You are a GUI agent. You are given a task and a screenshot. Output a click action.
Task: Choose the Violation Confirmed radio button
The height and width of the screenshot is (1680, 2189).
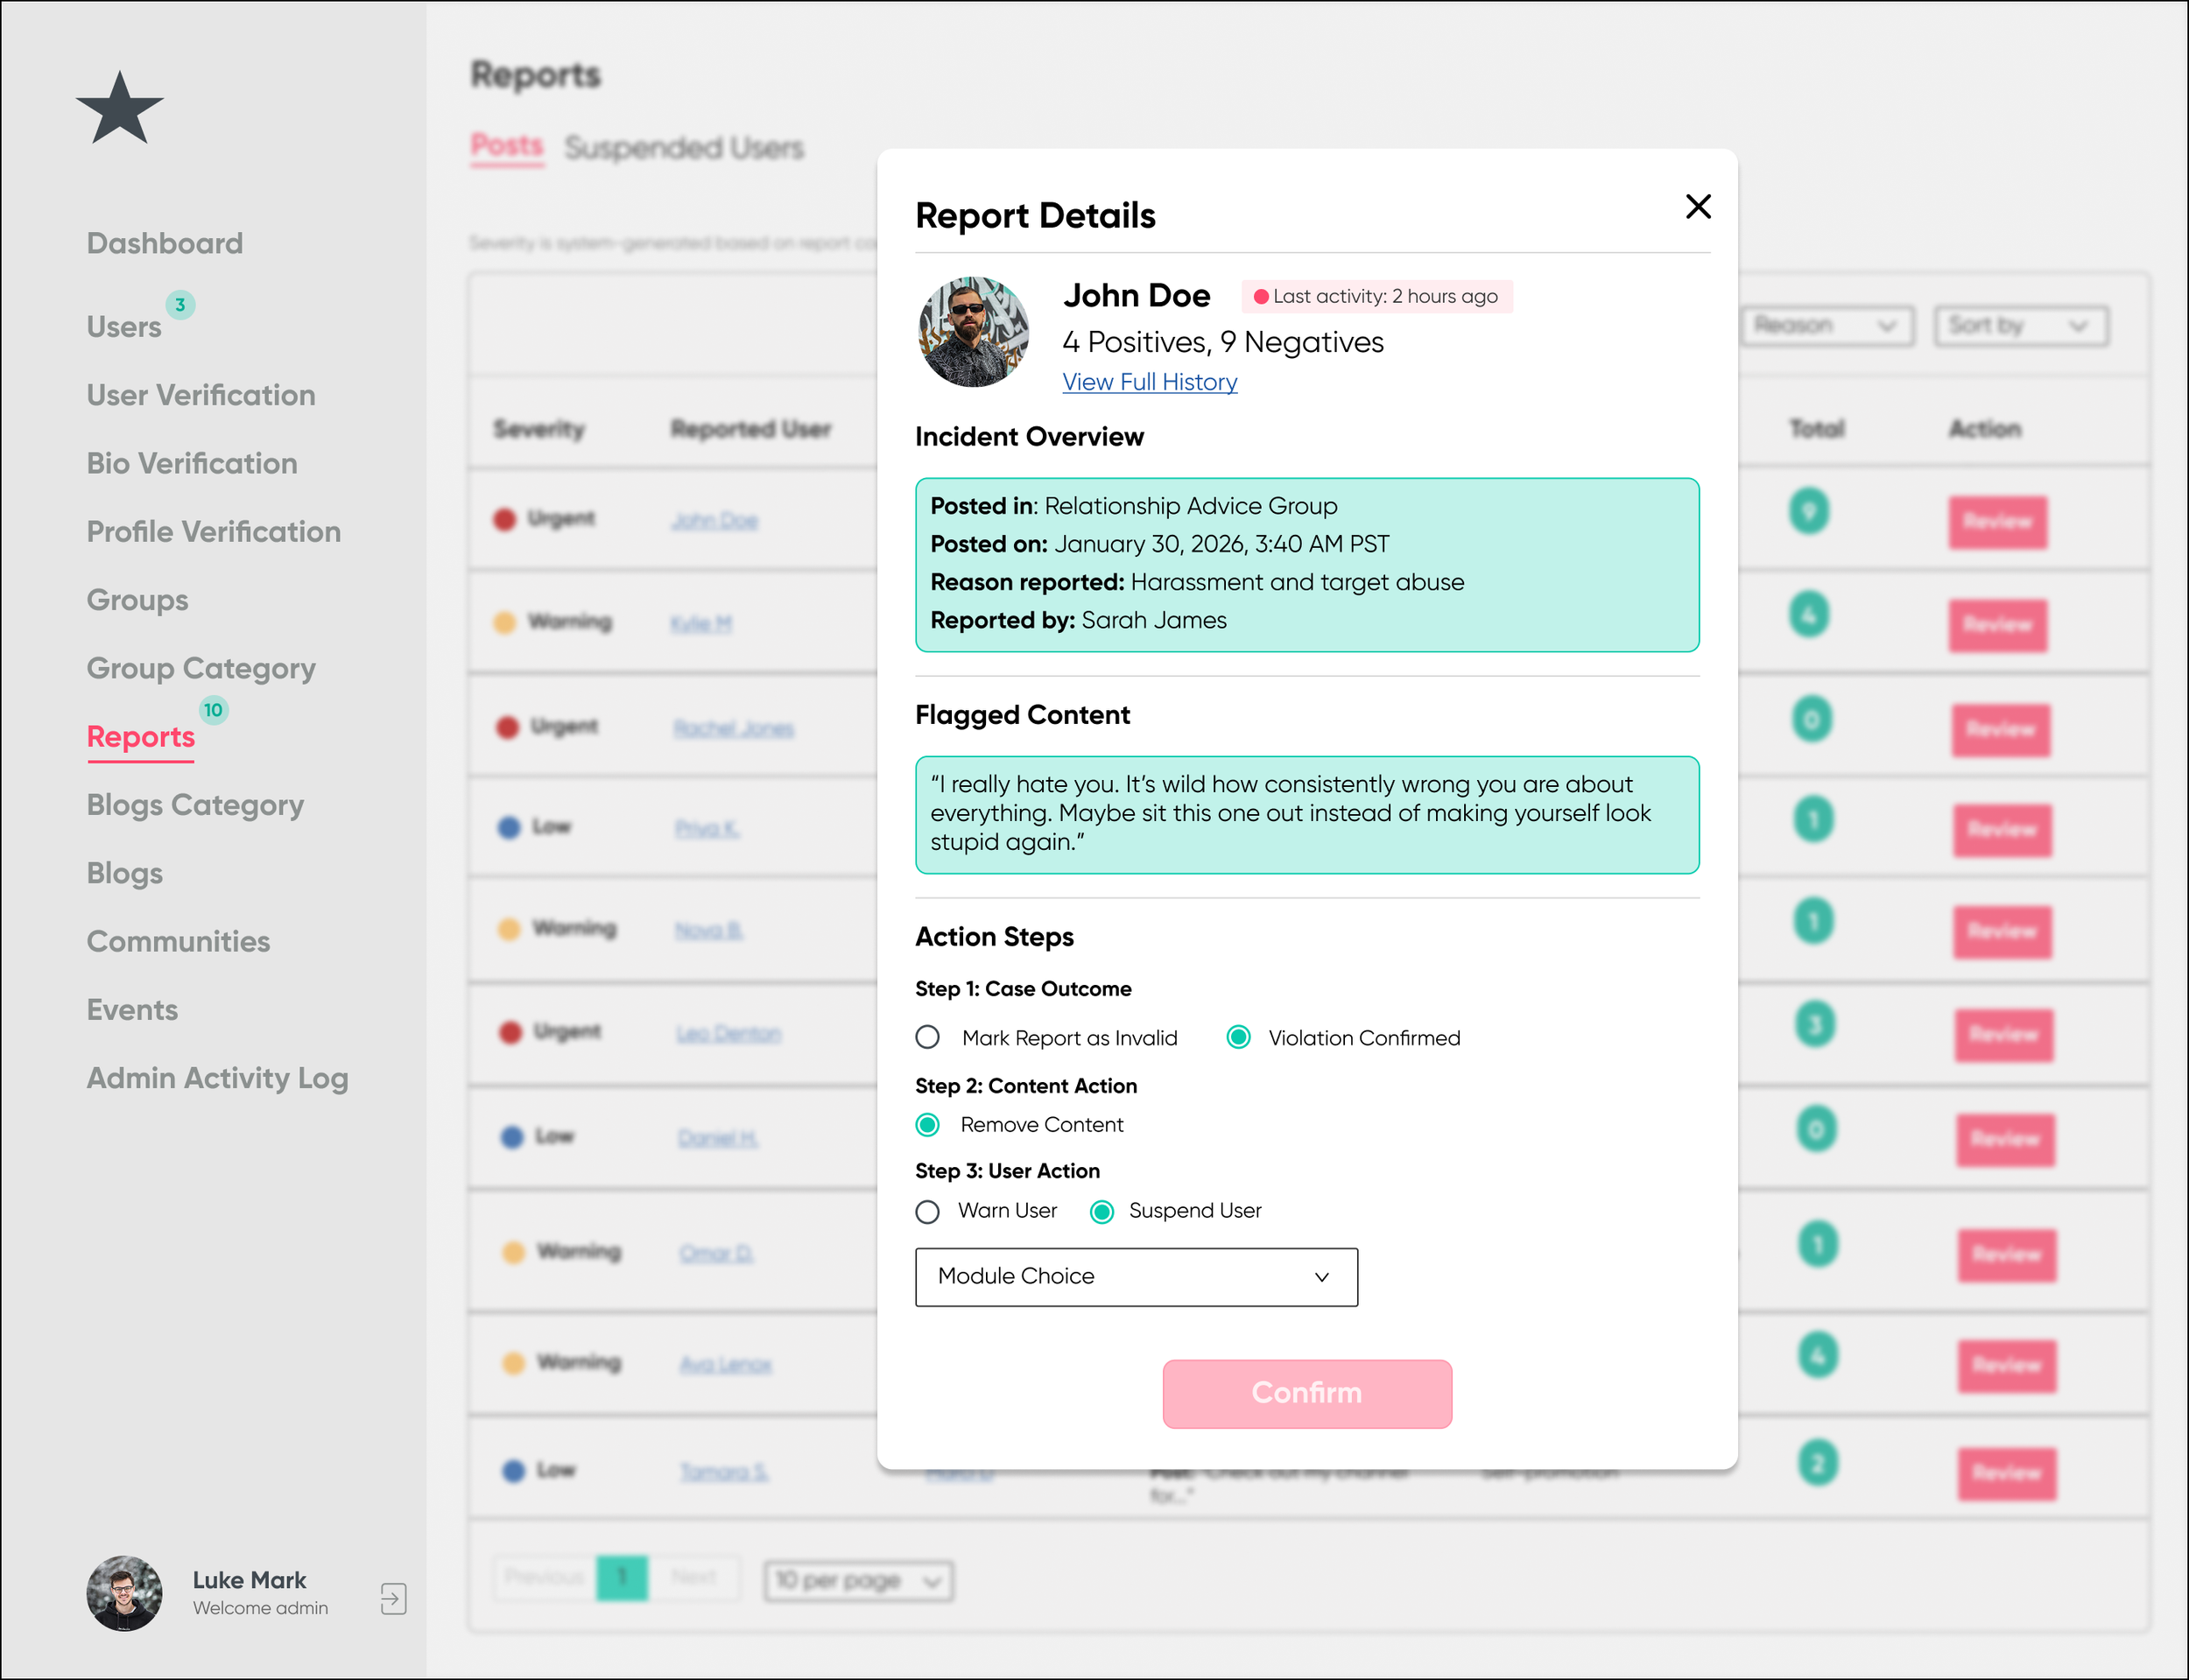click(x=1238, y=1037)
